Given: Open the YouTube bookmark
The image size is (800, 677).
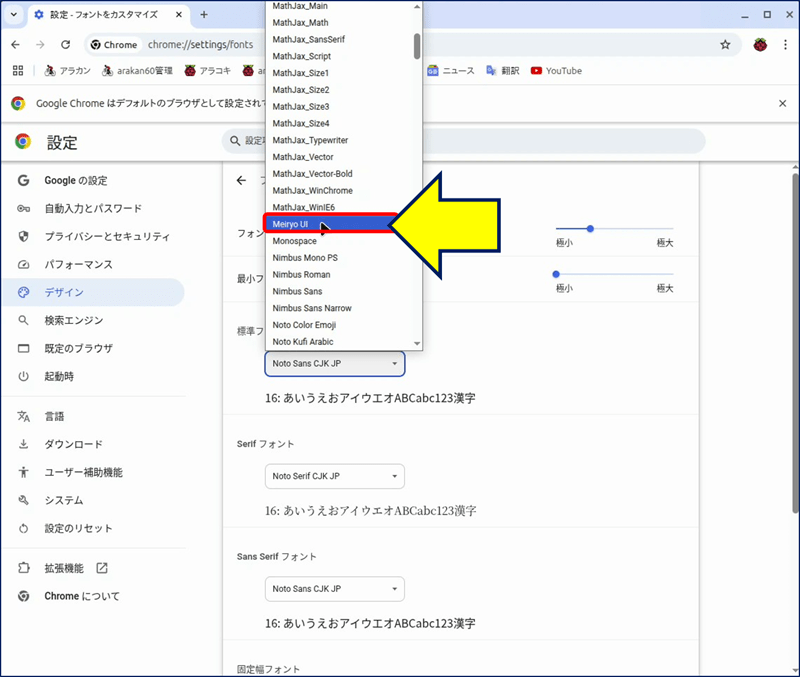Looking at the screenshot, I should coord(556,71).
